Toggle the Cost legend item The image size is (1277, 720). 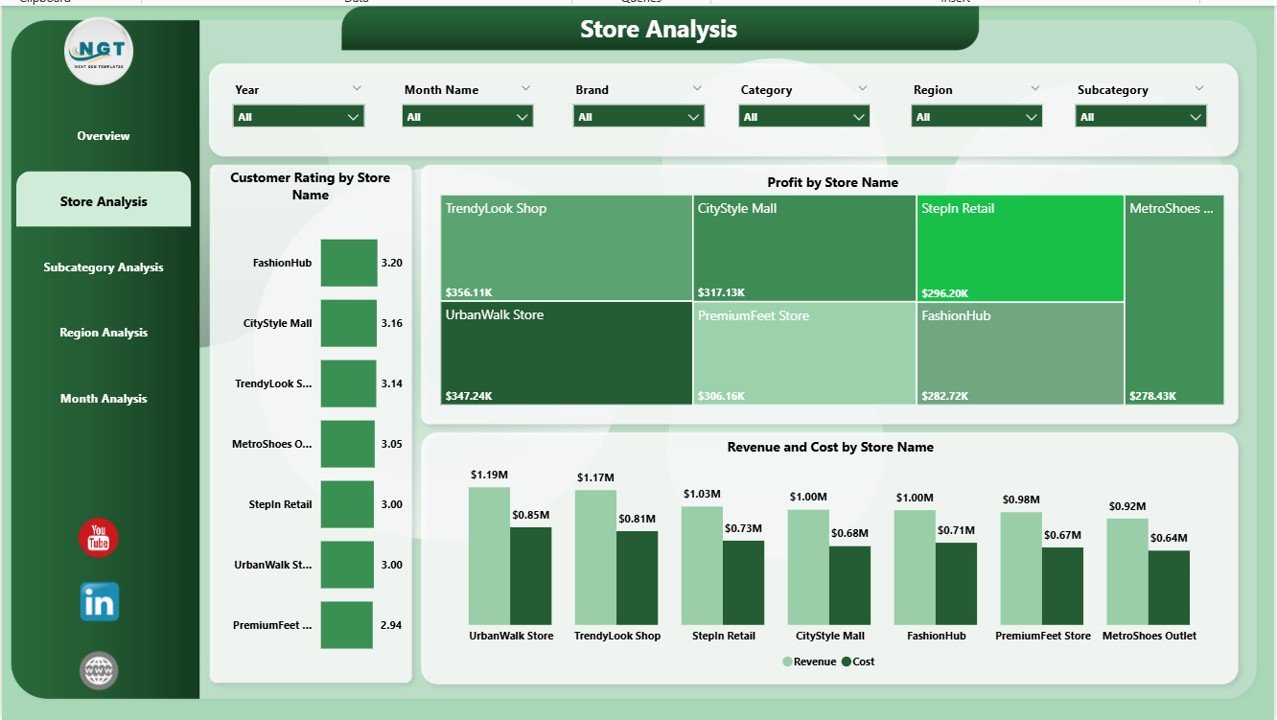[857, 661]
